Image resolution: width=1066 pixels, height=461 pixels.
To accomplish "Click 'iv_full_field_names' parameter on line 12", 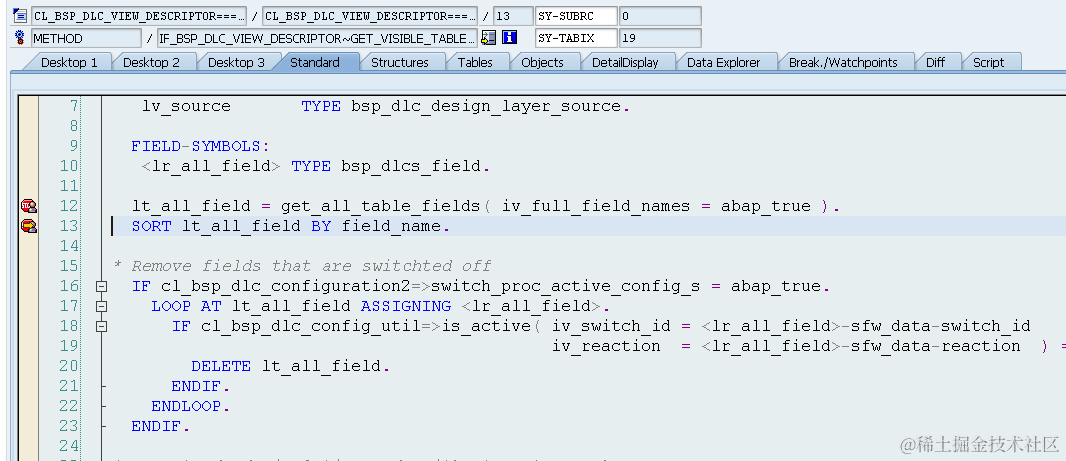I will tap(596, 206).
